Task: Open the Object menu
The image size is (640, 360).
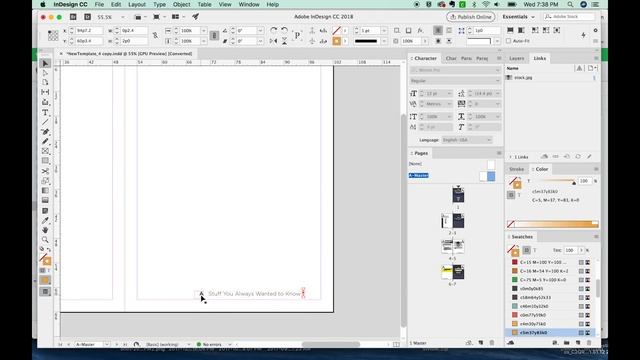Action: (x=181, y=4)
